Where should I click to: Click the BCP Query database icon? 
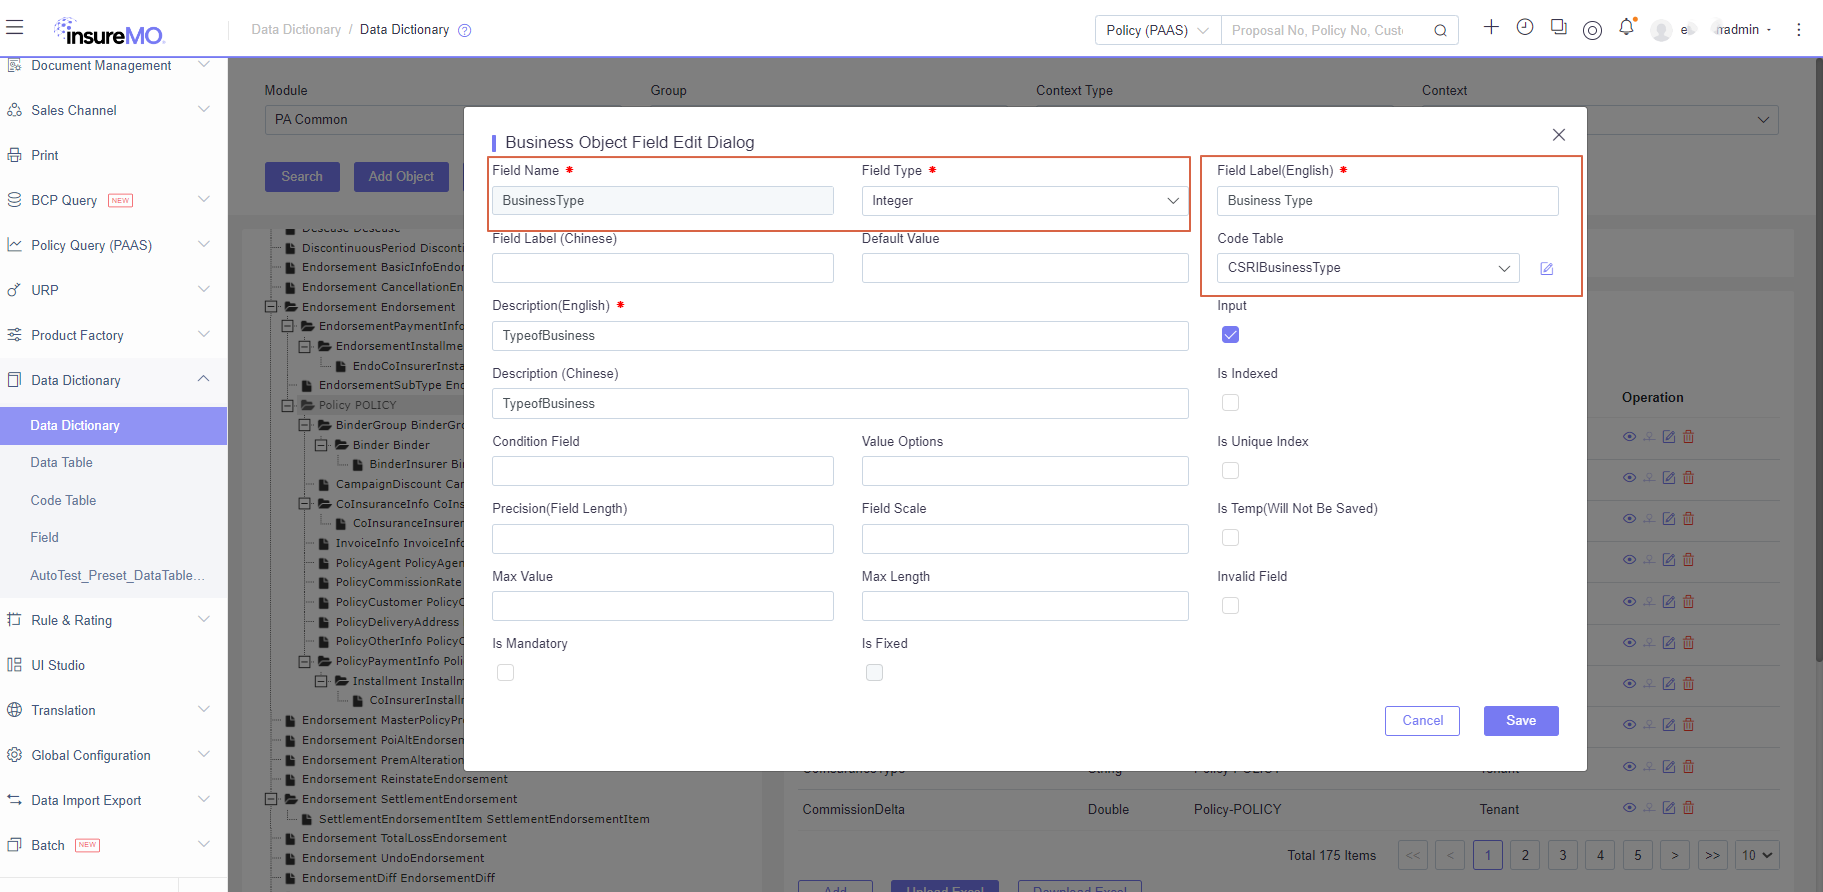tap(15, 200)
